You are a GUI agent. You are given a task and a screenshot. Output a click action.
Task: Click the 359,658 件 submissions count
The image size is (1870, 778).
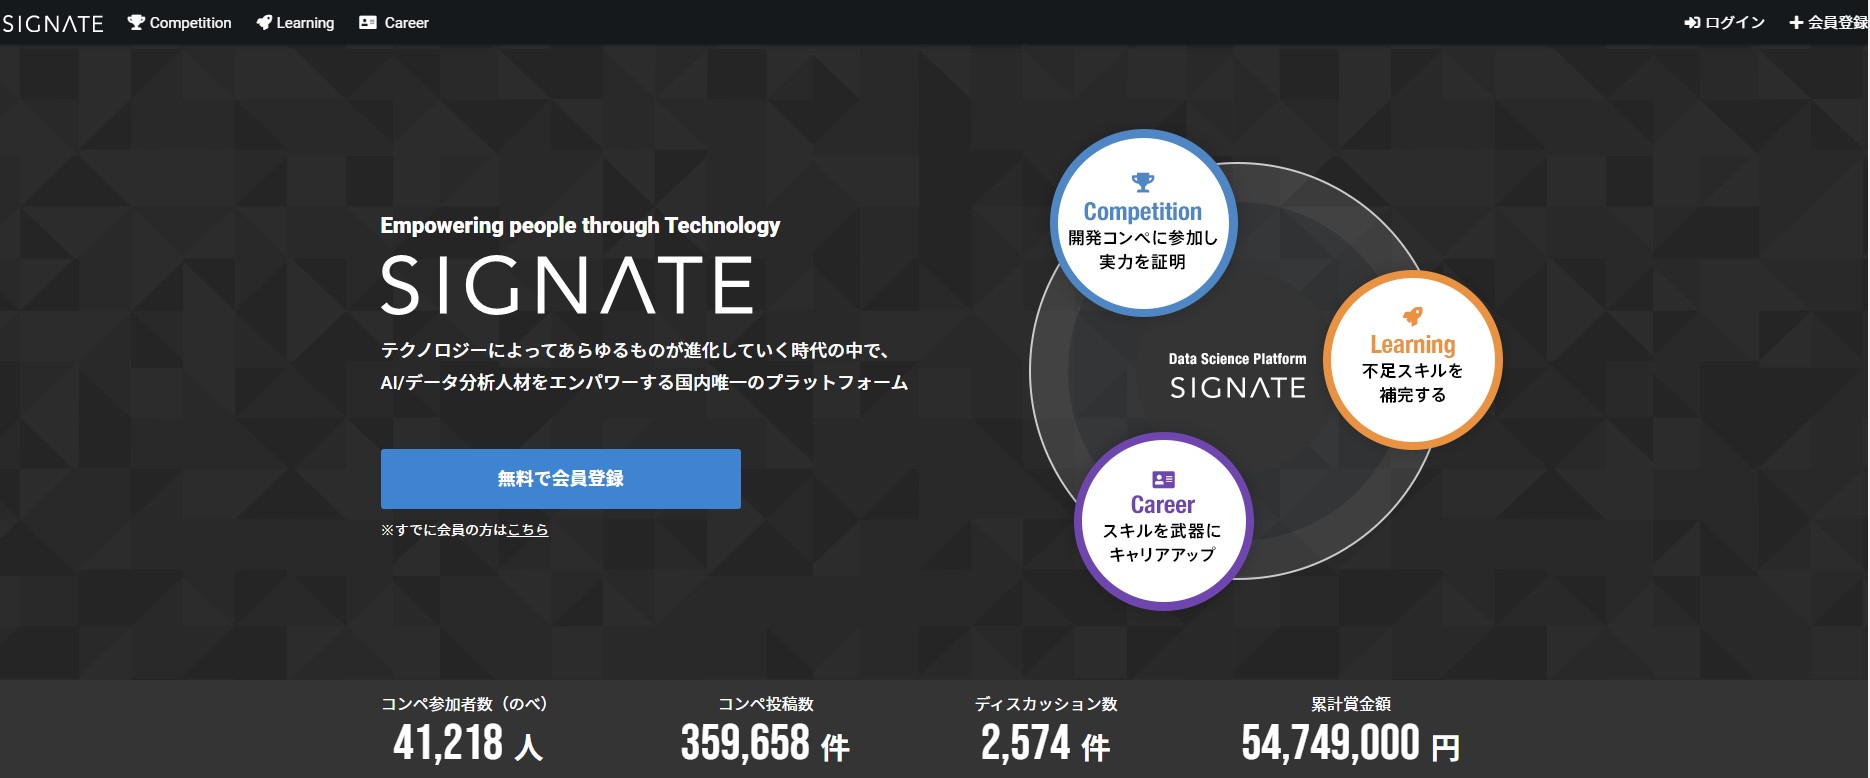[765, 743]
